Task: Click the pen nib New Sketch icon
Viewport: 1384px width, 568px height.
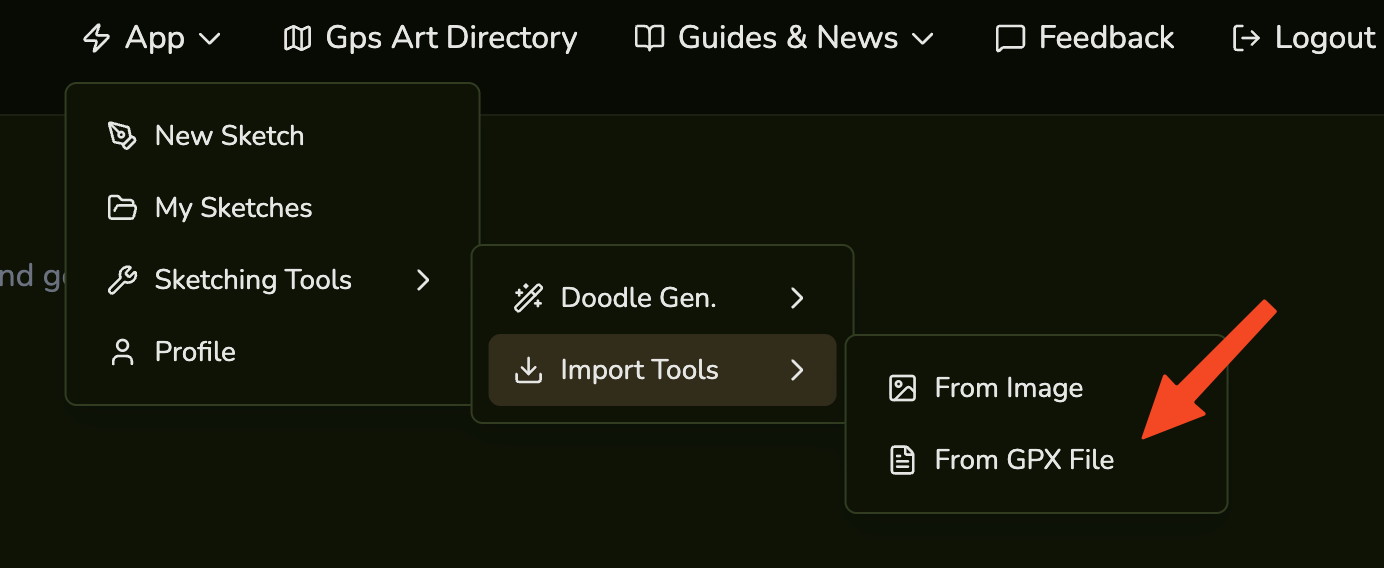Action: (122, 136)
